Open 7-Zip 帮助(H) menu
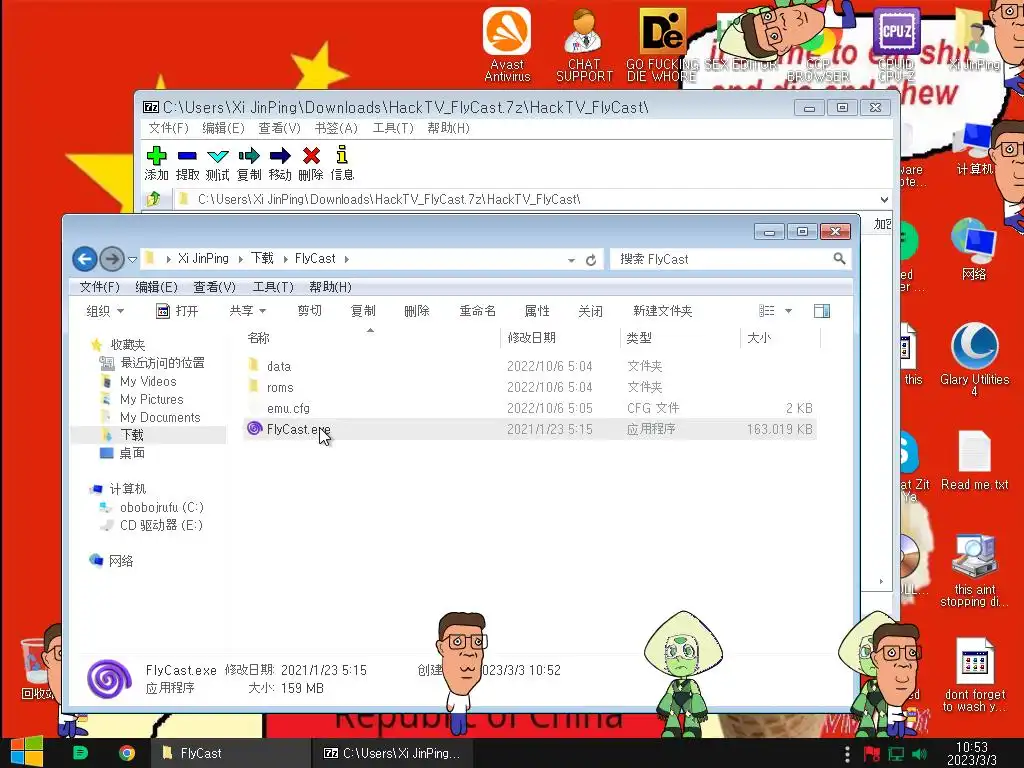Image resolution: width=1024 pixels, height=768 pixels. tap(448, 128)
